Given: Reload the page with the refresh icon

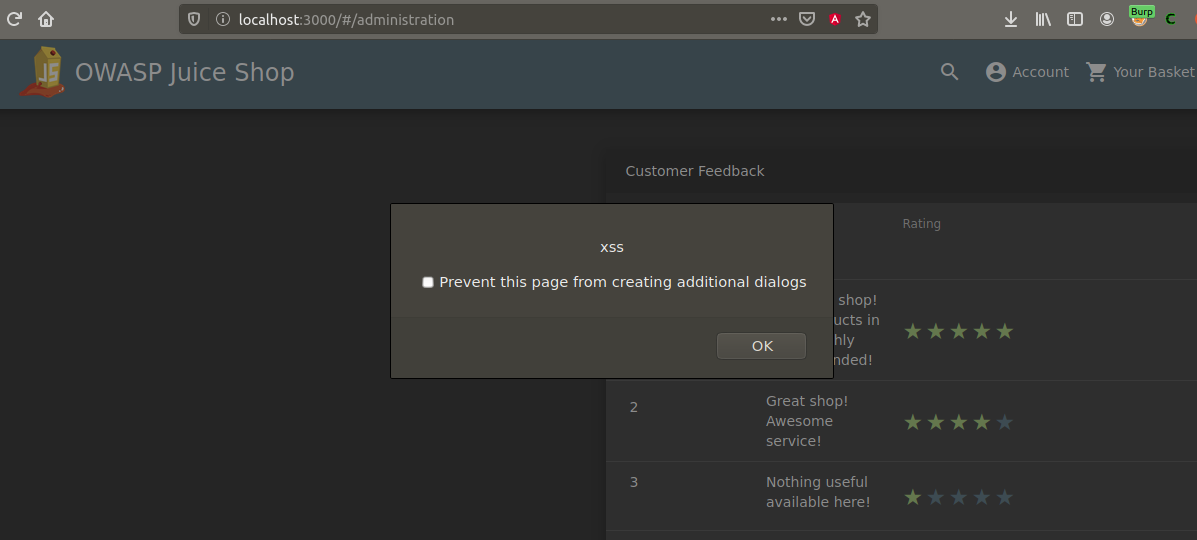Looking at the screenshot, I should pyautogui.click(x=15, y=19).
